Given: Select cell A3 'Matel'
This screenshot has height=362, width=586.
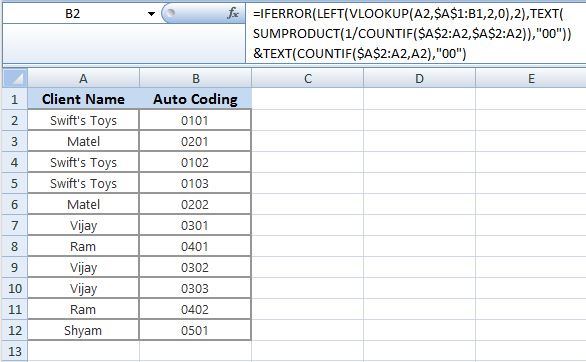Looking at the screenshot, I should [83, 141].
